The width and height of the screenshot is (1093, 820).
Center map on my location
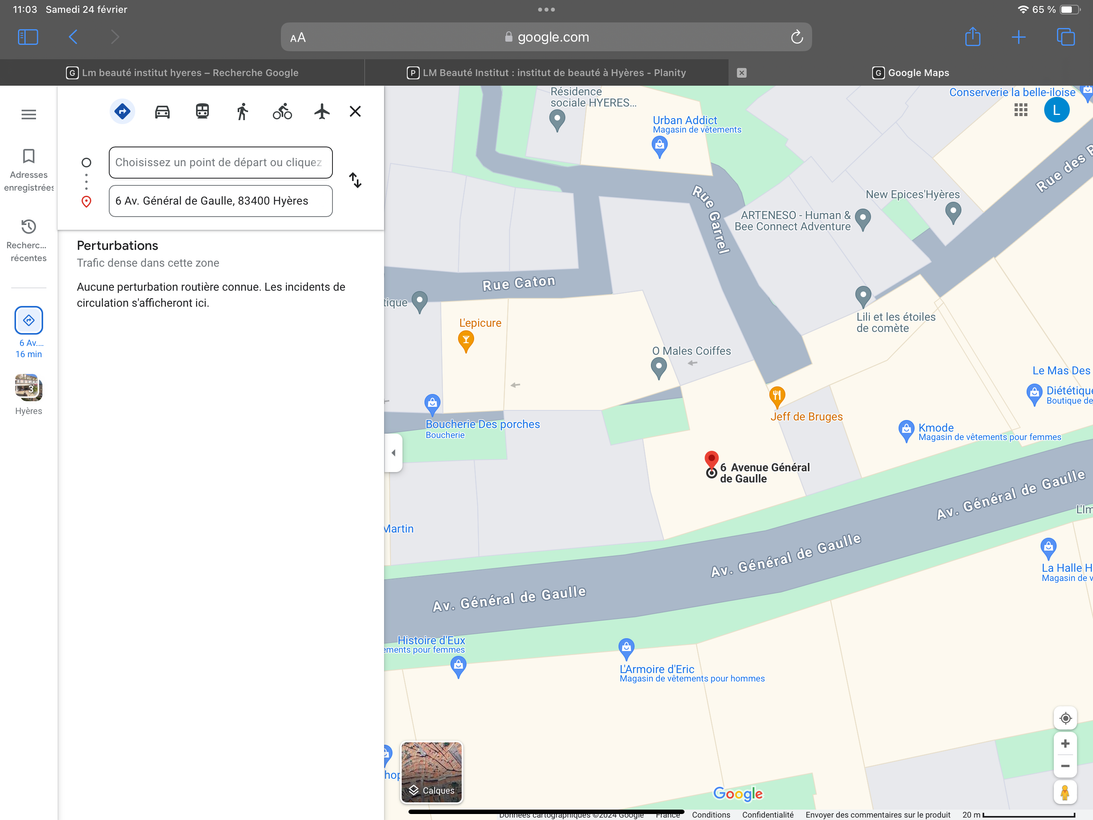(1065, 718)
